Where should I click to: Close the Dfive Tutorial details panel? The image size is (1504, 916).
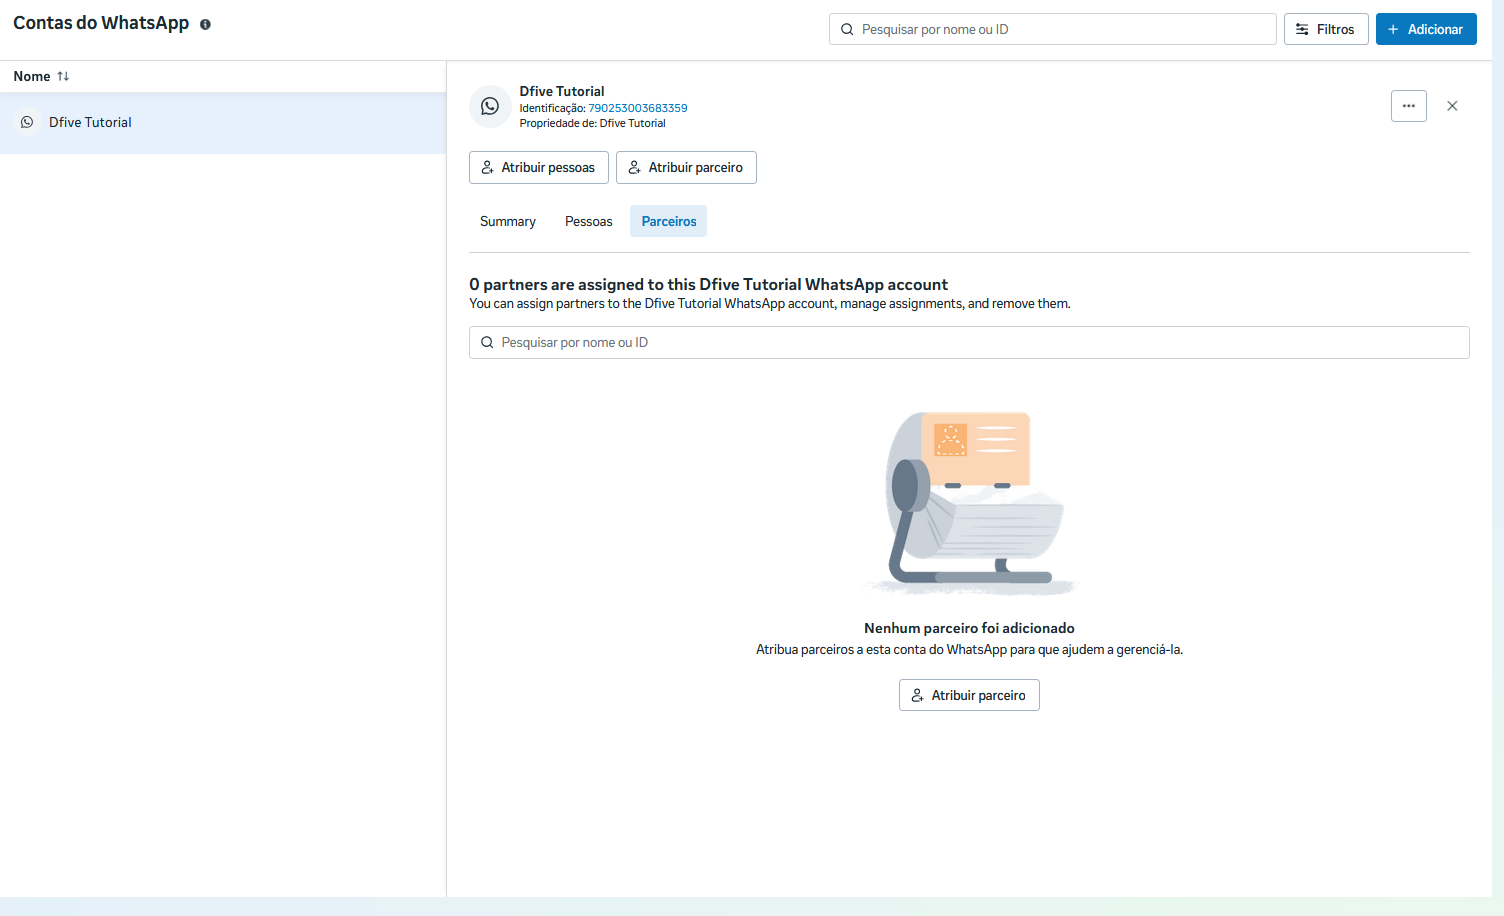[x=1452, y=106]
